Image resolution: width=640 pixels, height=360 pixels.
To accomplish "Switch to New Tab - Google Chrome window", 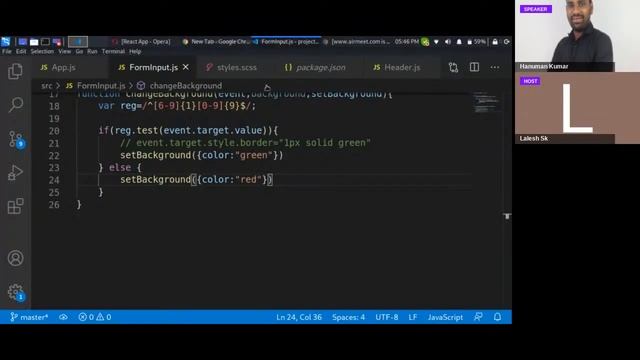I will tap(216, 42).
